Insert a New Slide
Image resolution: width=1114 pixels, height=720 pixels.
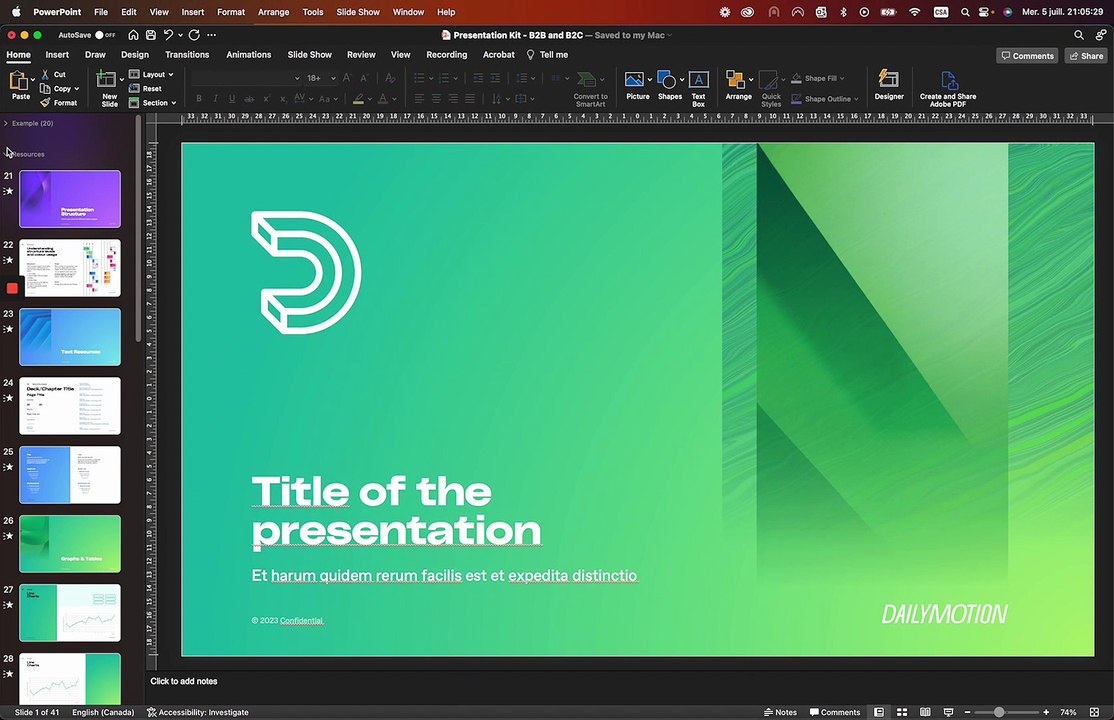107,88
